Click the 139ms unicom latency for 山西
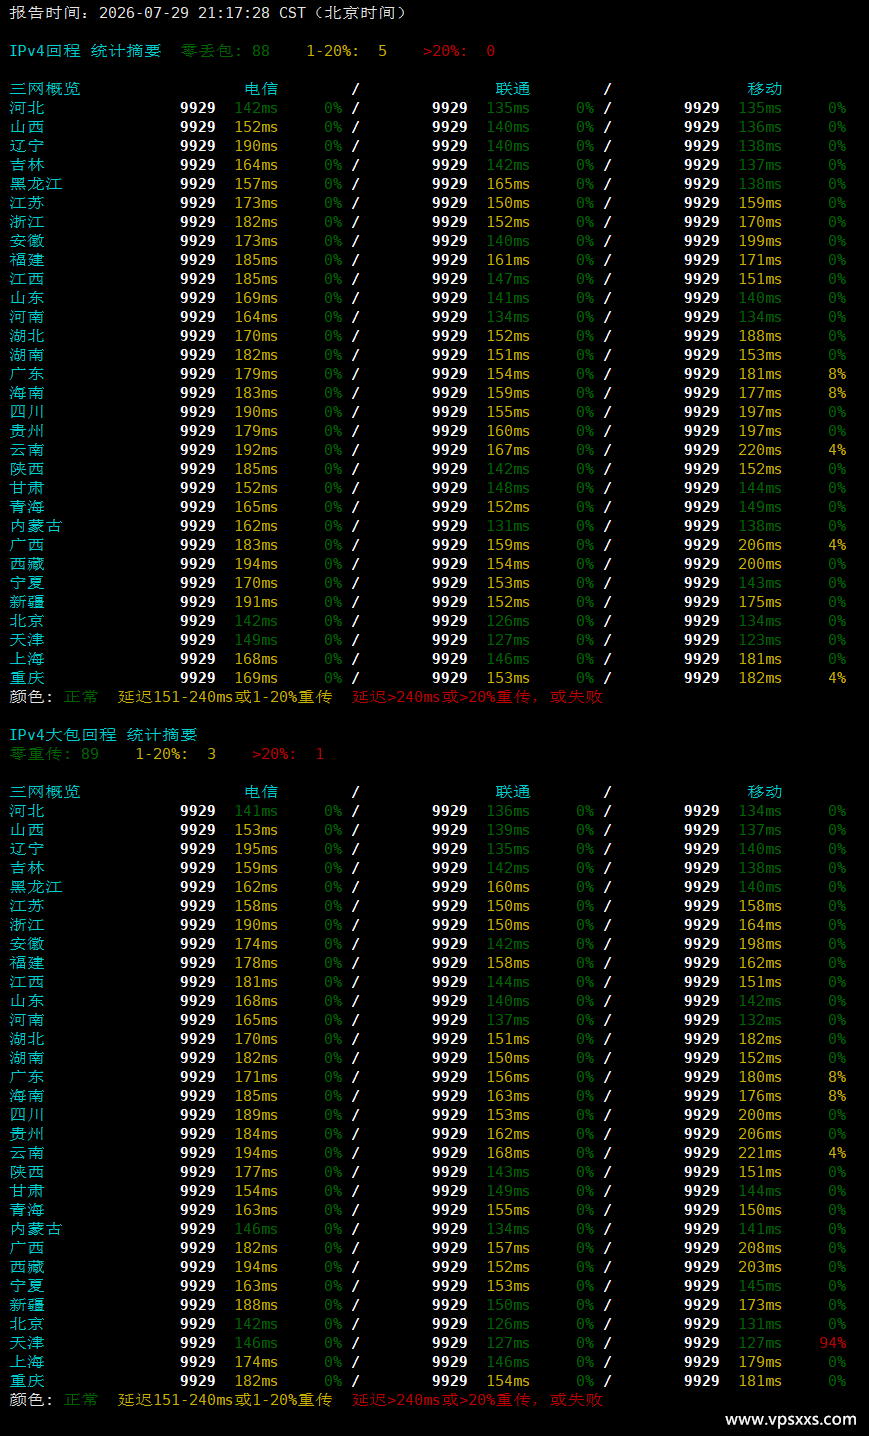 coord(508,830)
